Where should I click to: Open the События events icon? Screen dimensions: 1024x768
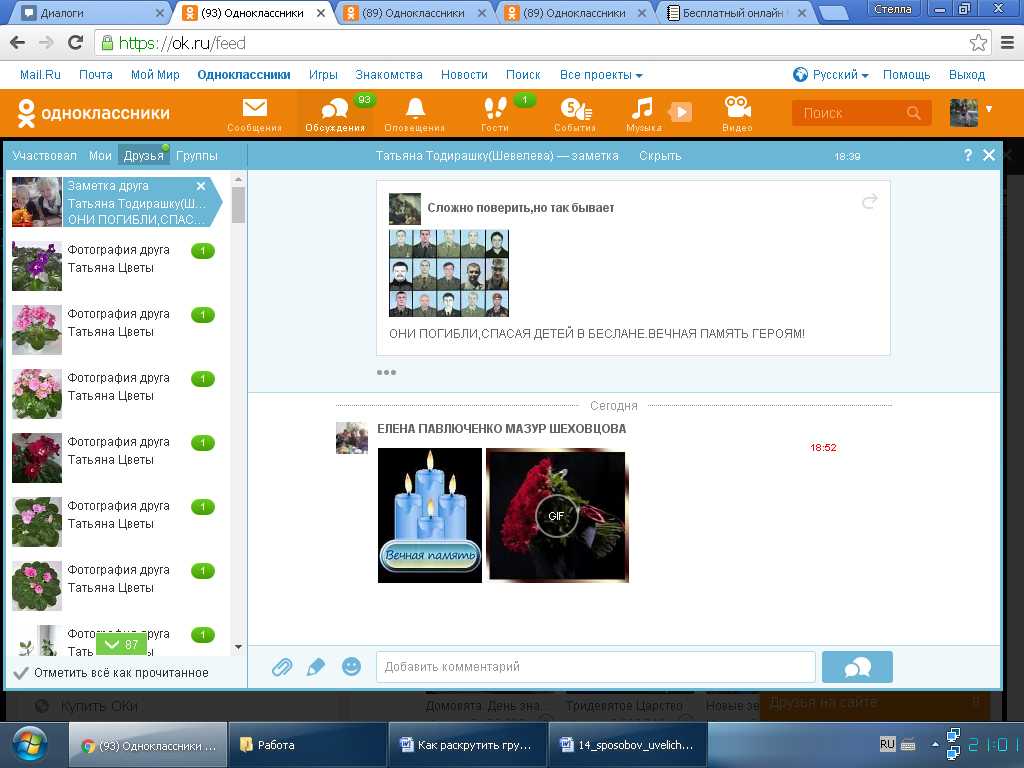tap(575, 114)
